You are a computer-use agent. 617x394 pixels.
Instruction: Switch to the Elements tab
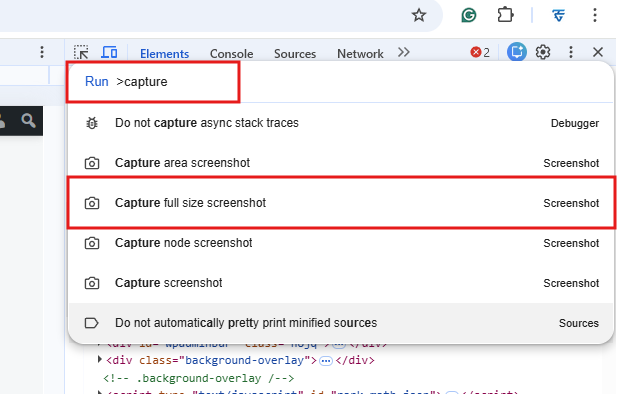(x=164, y=54)
